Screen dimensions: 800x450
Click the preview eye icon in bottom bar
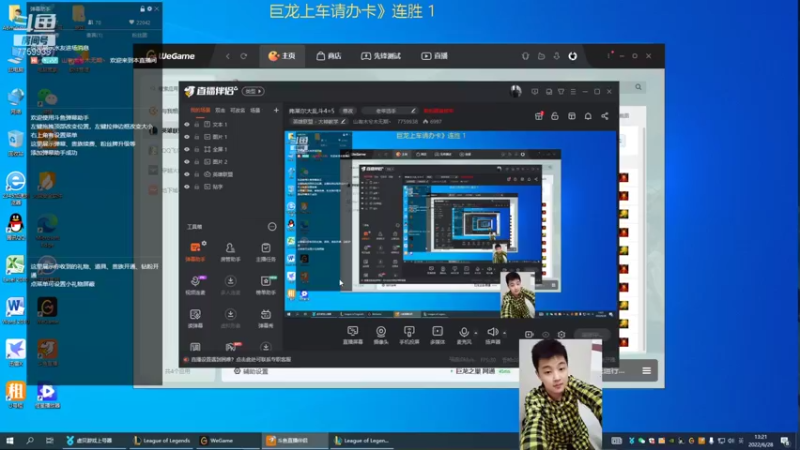coord(545,335)
